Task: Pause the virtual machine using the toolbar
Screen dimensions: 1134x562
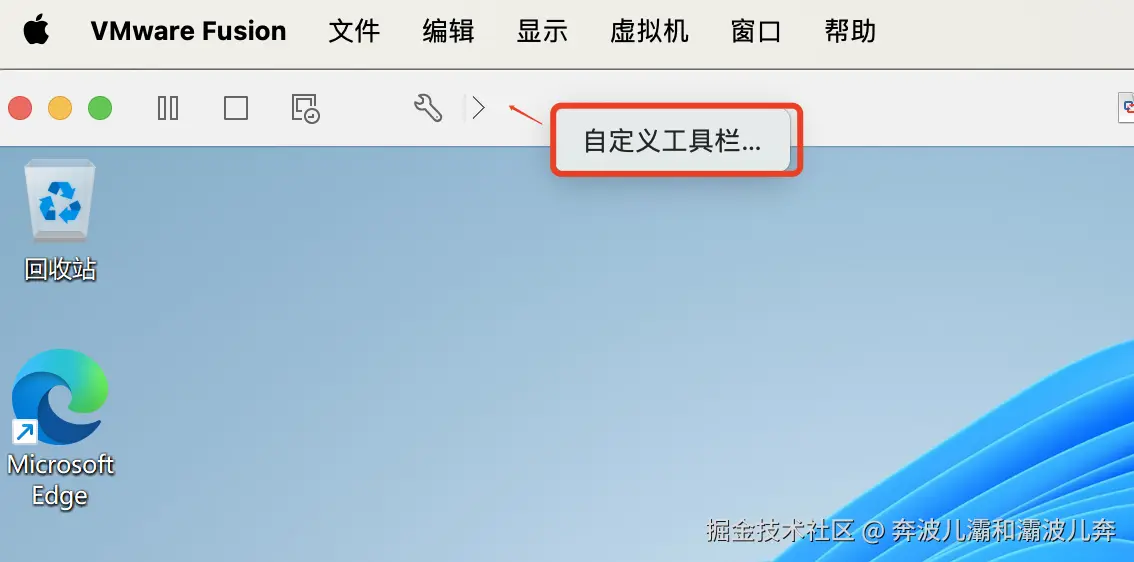Action: click(x=168, y=108)
